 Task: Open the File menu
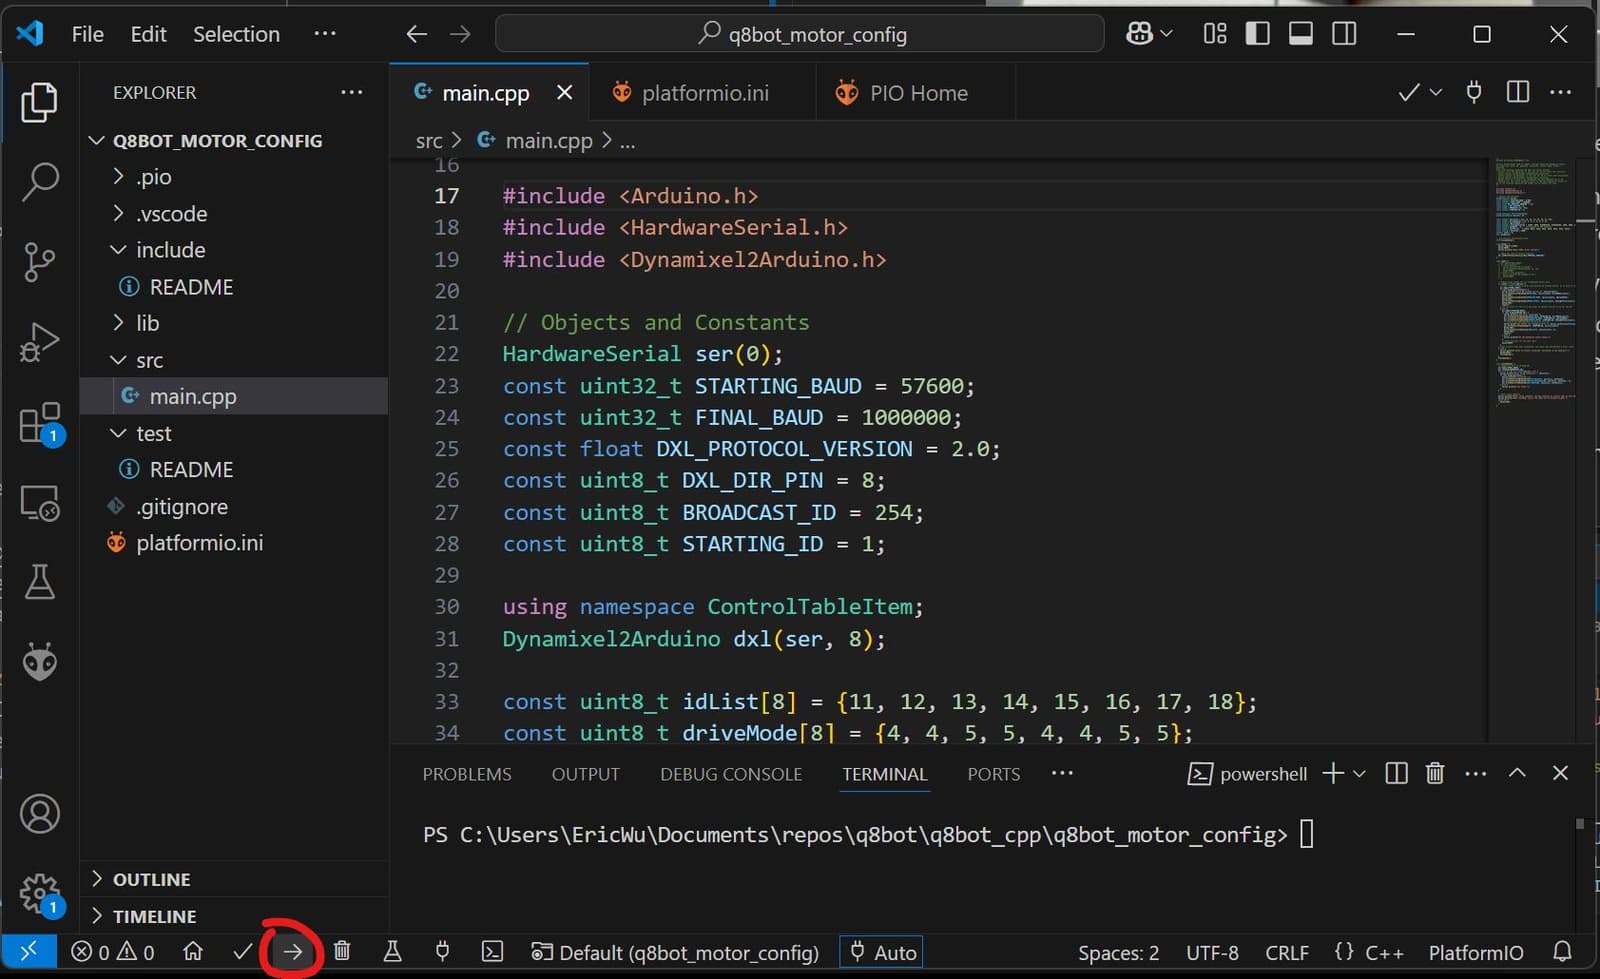point(87,34)
